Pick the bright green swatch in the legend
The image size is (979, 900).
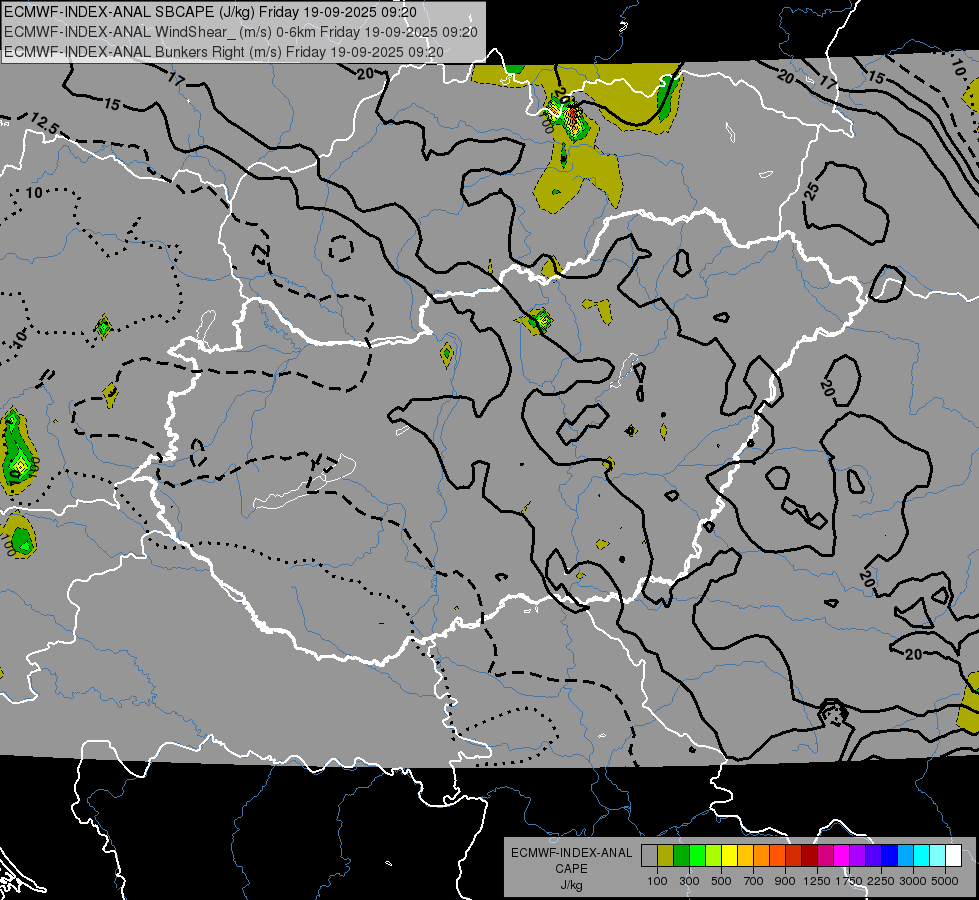pyautogui.click(x=697, y=856)
